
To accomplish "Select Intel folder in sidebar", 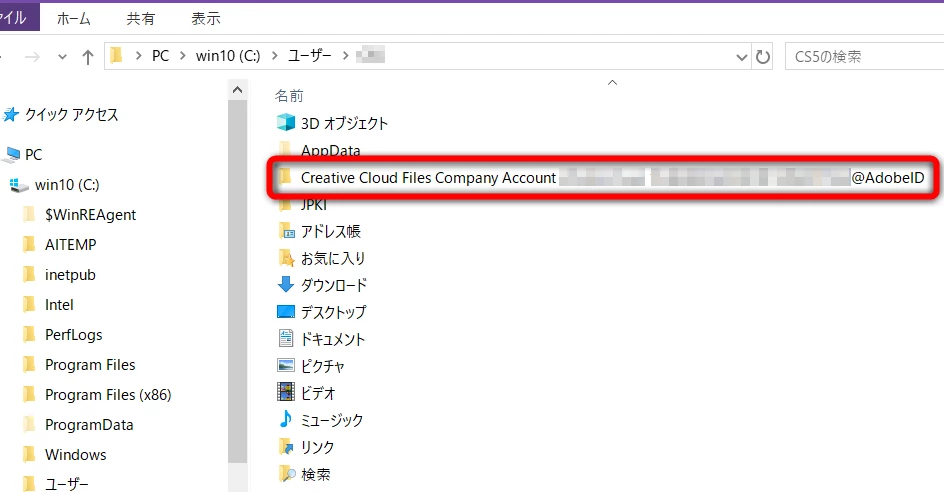I will (x=59, y=305).
